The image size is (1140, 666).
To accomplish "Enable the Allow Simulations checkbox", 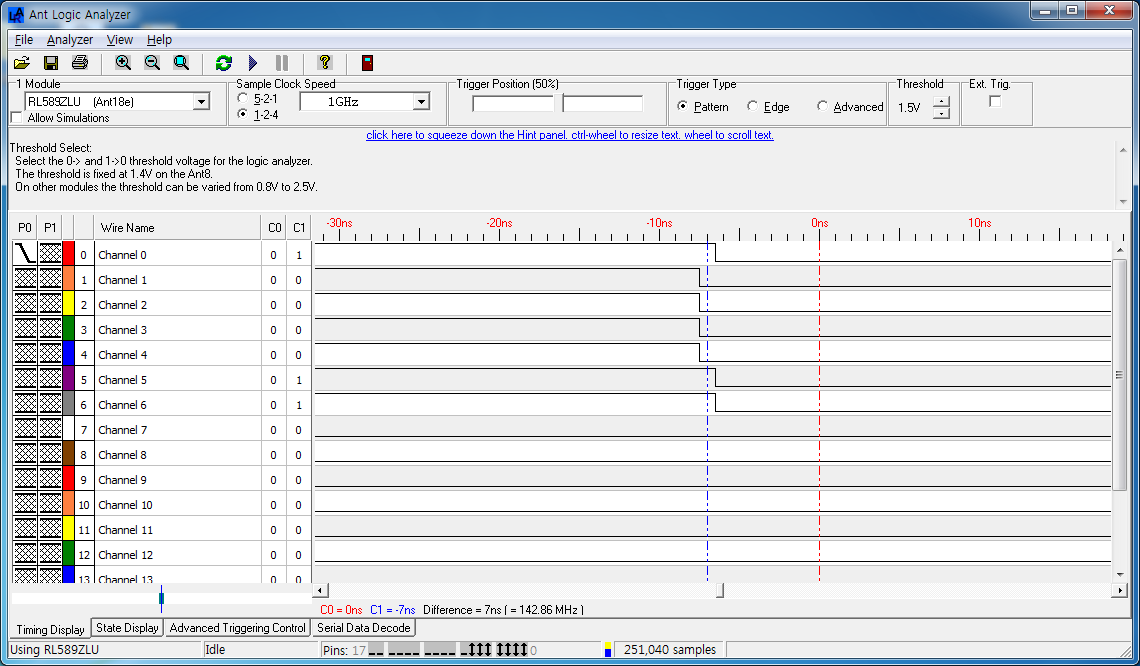I will [x=17, y=118].
